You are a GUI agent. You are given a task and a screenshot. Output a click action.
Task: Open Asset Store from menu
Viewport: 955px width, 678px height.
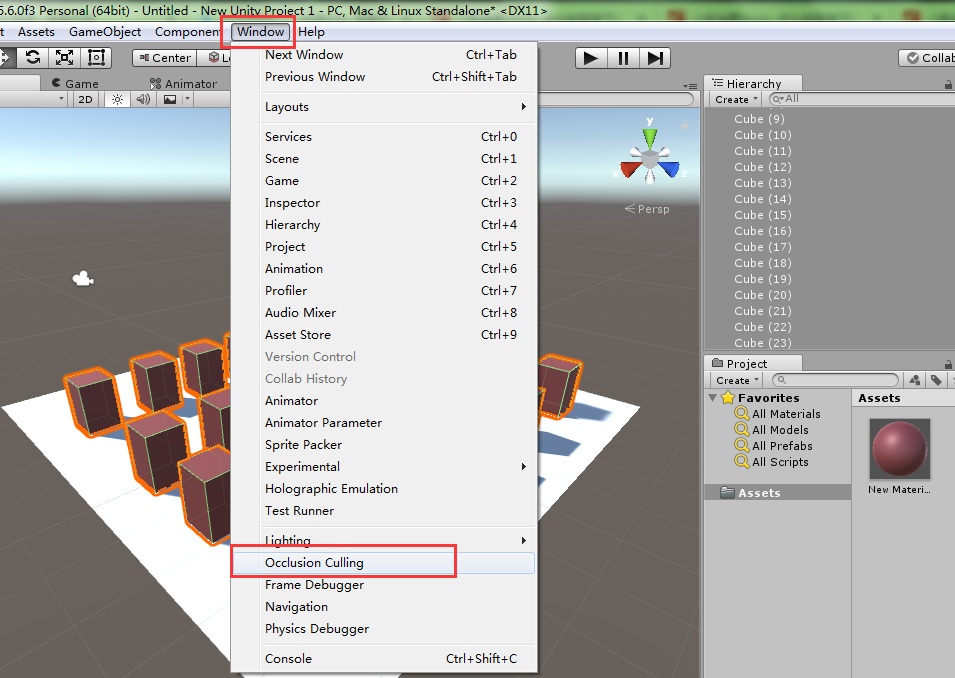click(384, 334)
